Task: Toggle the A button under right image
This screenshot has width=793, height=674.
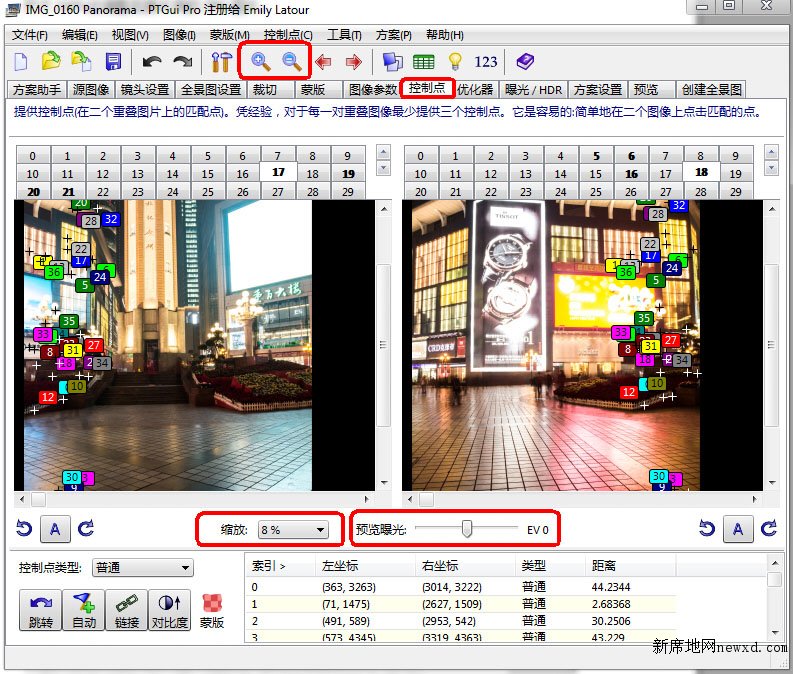Action: [x=738, y=529]
